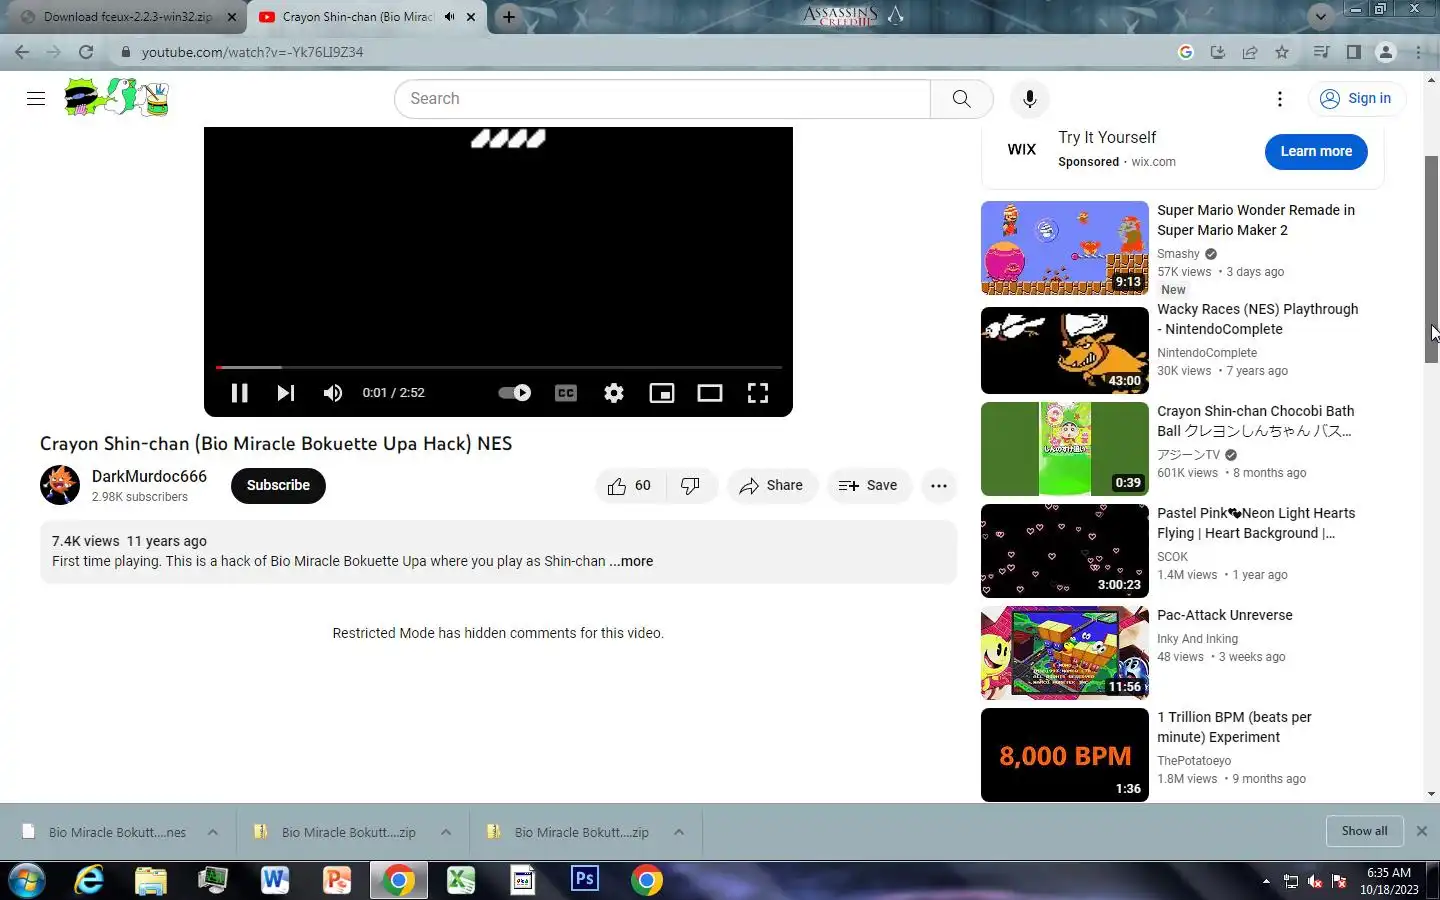Focus the YouTube search field
The height and width of the screenshot is (900, 1440).
[663, 99]
